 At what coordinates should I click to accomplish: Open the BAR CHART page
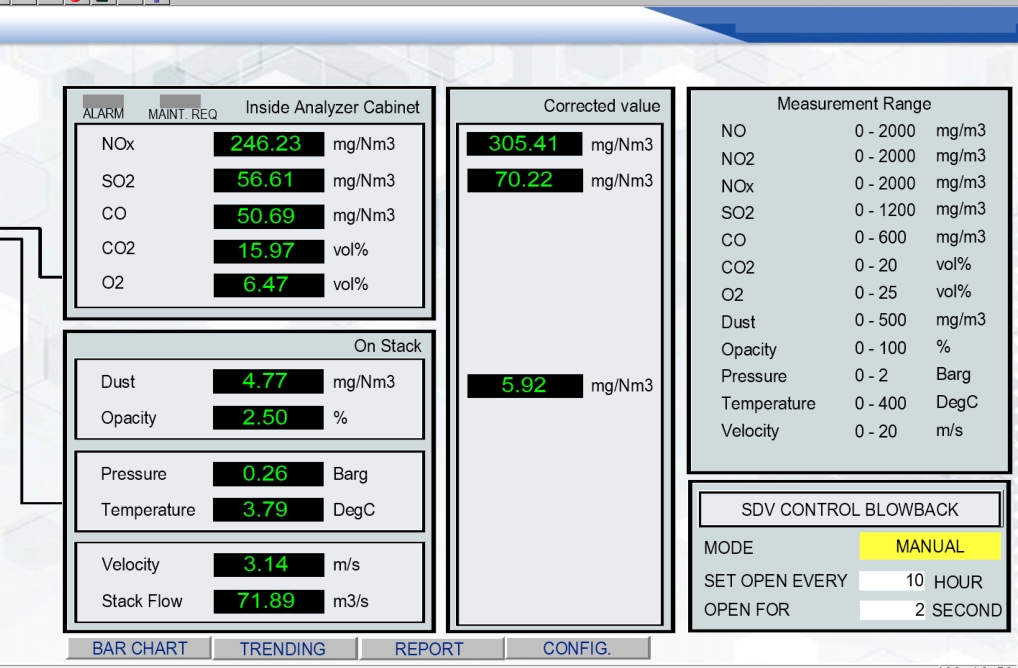pos(139,648)
